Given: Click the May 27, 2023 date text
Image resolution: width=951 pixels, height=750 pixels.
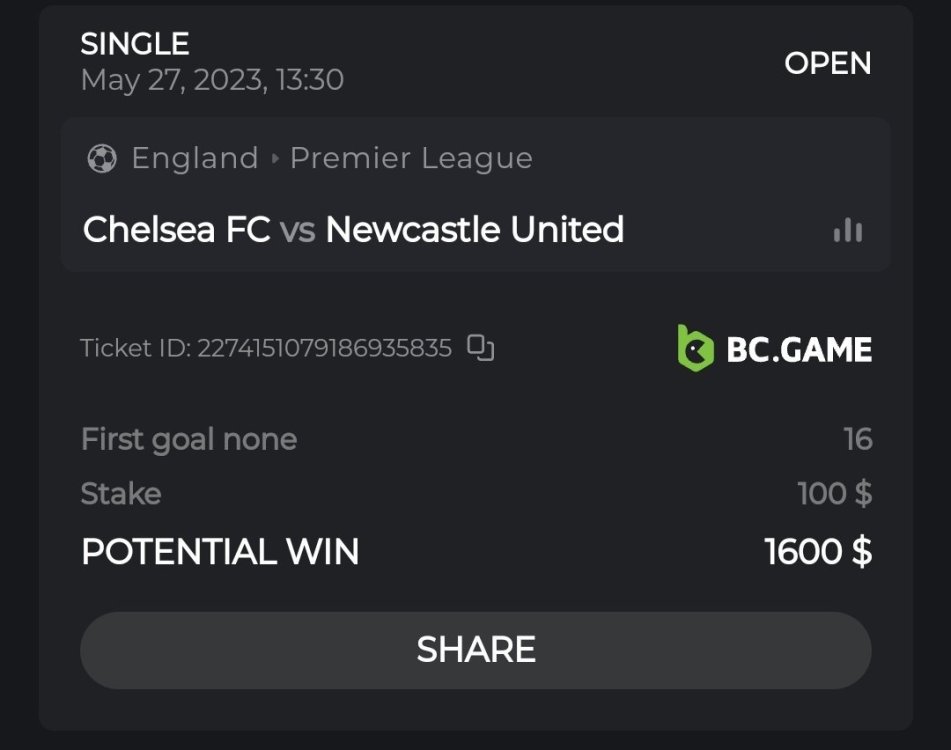Looking at the screenshot, I should pyautogui.click(x=212, y=80).
